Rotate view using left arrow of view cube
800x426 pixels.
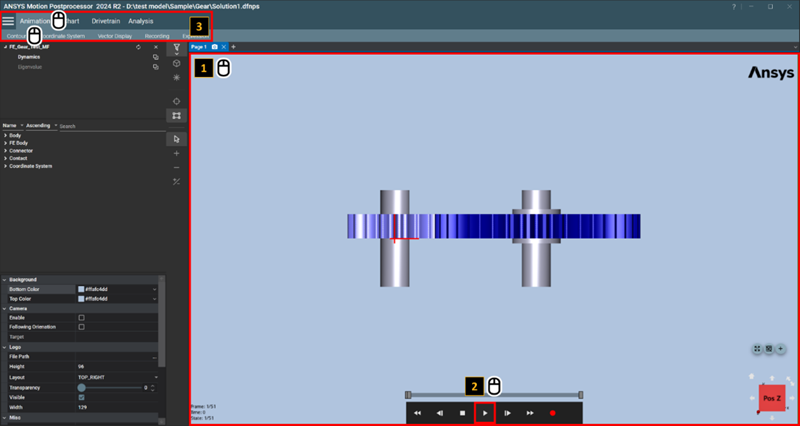click(752, 397)
